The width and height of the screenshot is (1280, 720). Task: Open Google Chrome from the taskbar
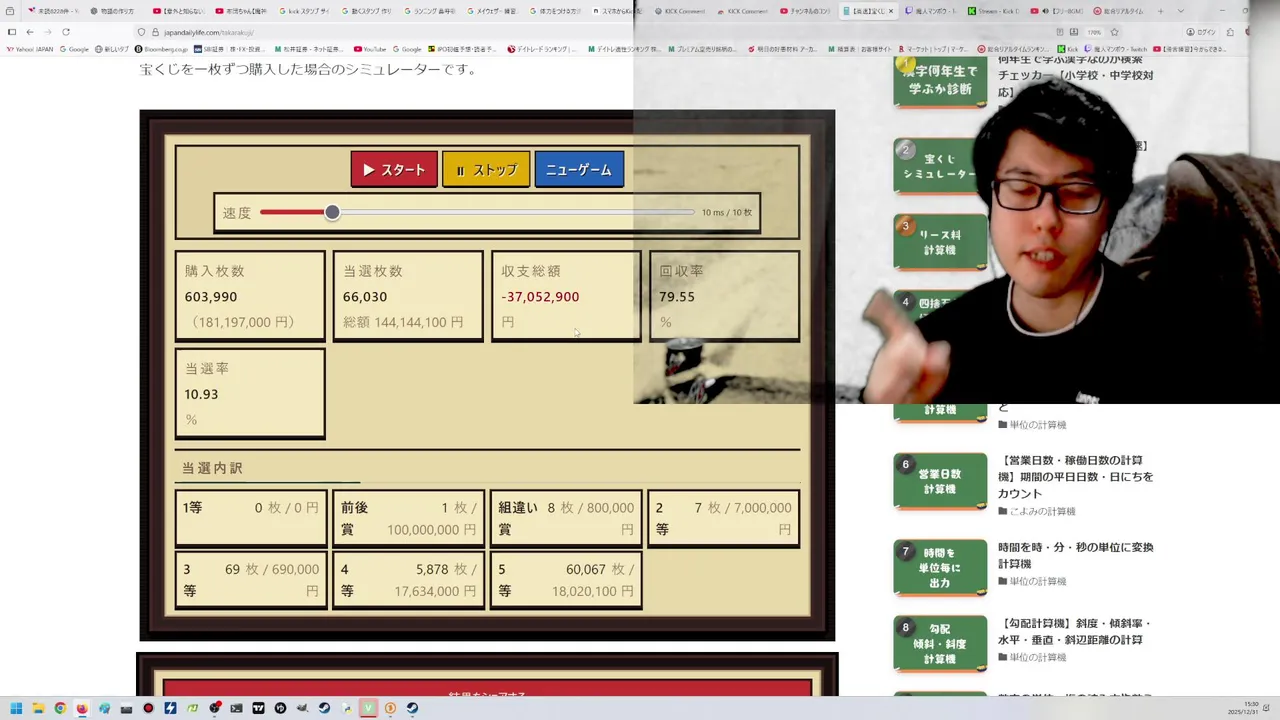tap(60, 708)
